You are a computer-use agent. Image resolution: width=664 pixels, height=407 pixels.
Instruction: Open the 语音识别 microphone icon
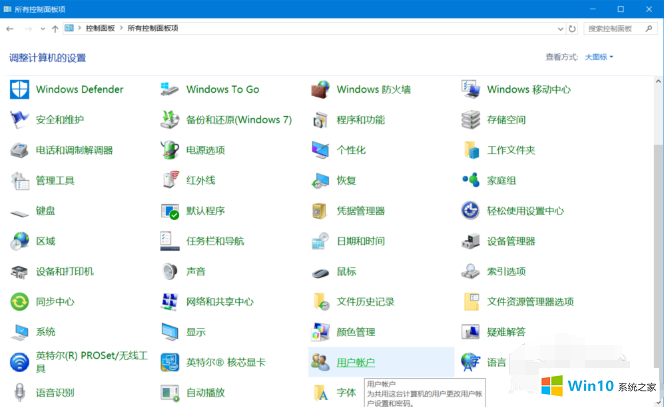tap(19, 393)
